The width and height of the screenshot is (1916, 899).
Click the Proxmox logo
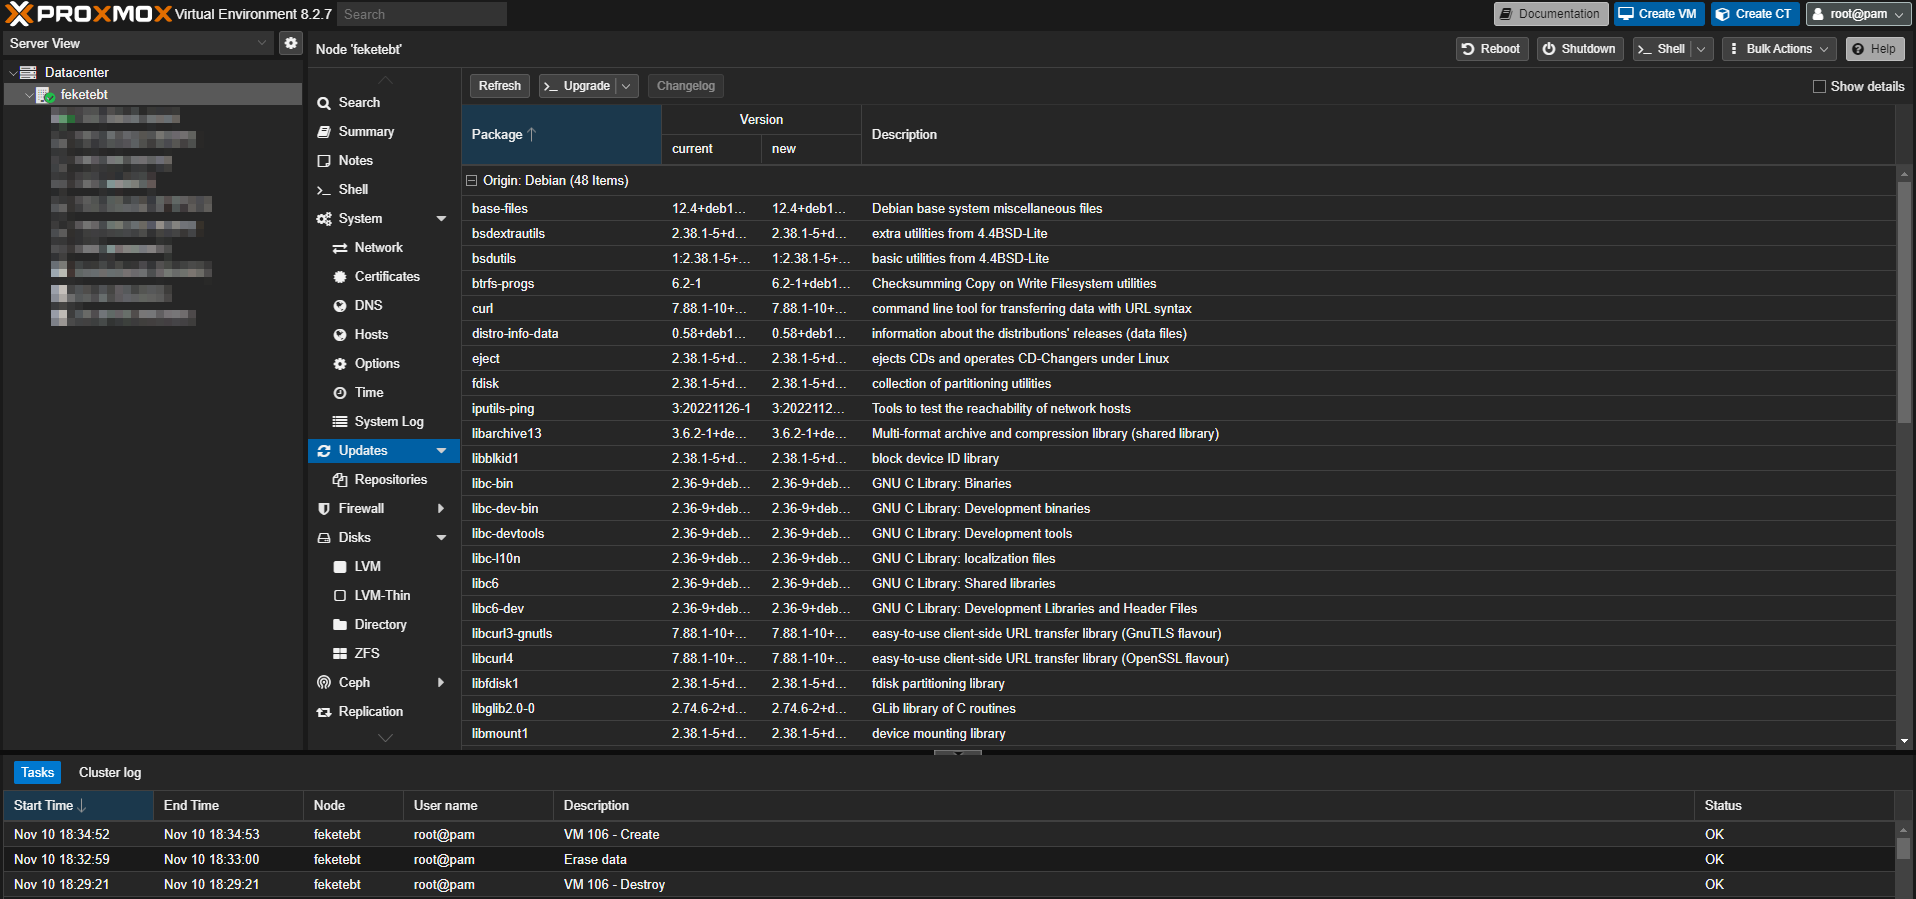(x=88, y=14)
